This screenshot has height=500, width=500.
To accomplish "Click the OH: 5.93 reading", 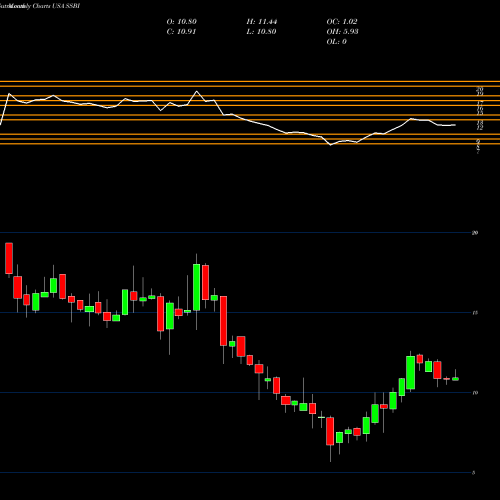I will [342, 32].
